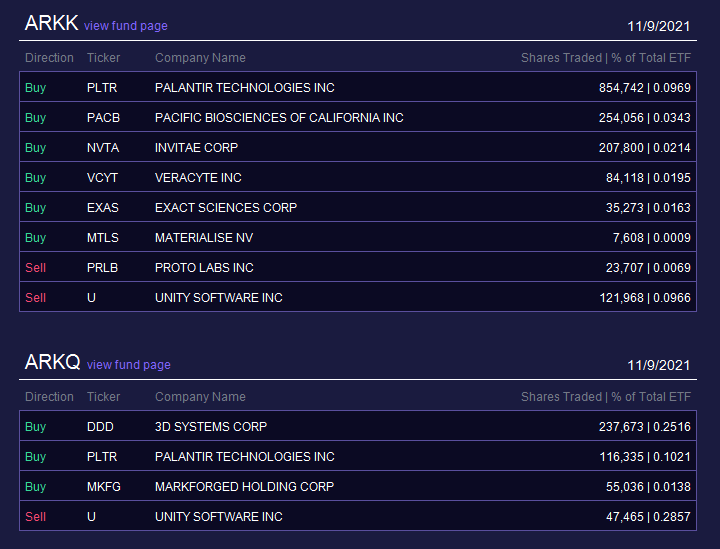
Task: Select the PLTR buy row in ARKK
Action: (x=358, y=87)
